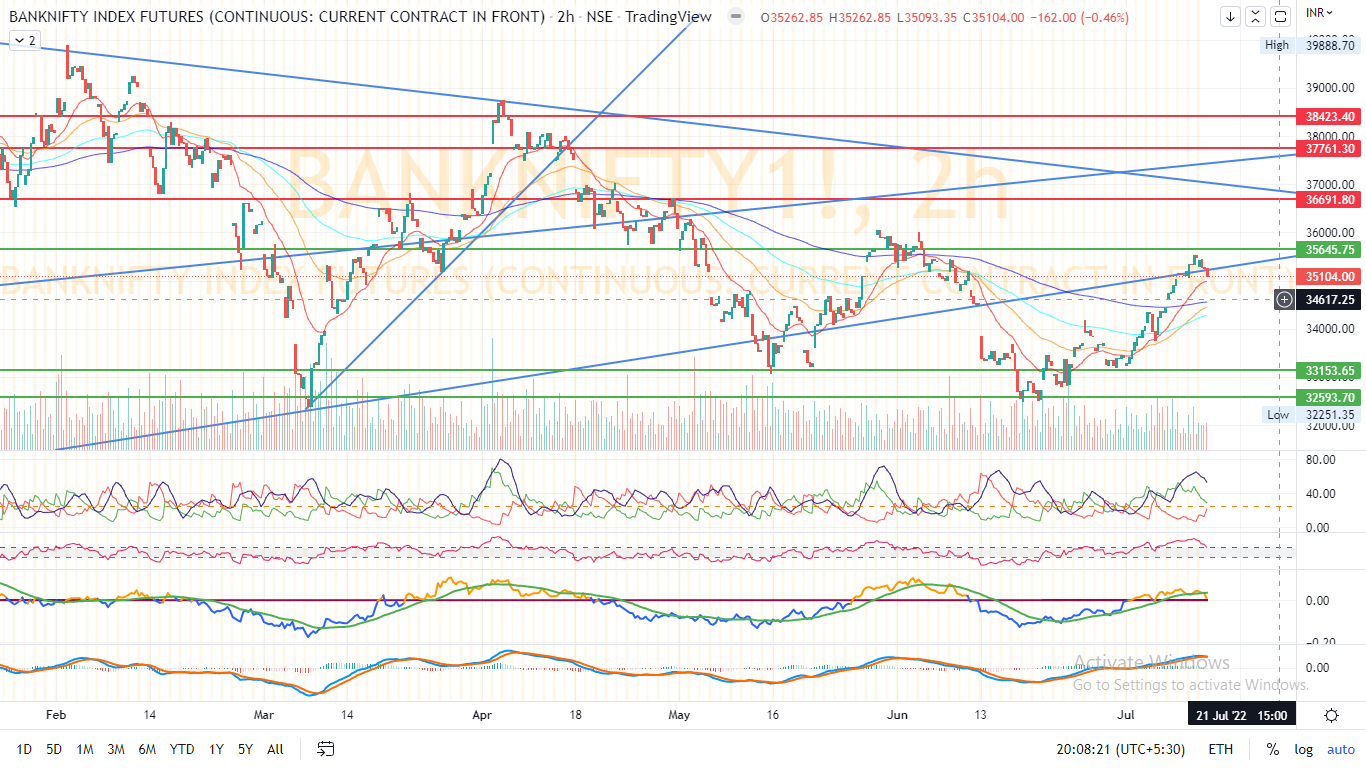Image resolution: width=1366 pixels, height=768 pixels.
Task: Open chart settings gear icon
Action: pos(1332,715)
